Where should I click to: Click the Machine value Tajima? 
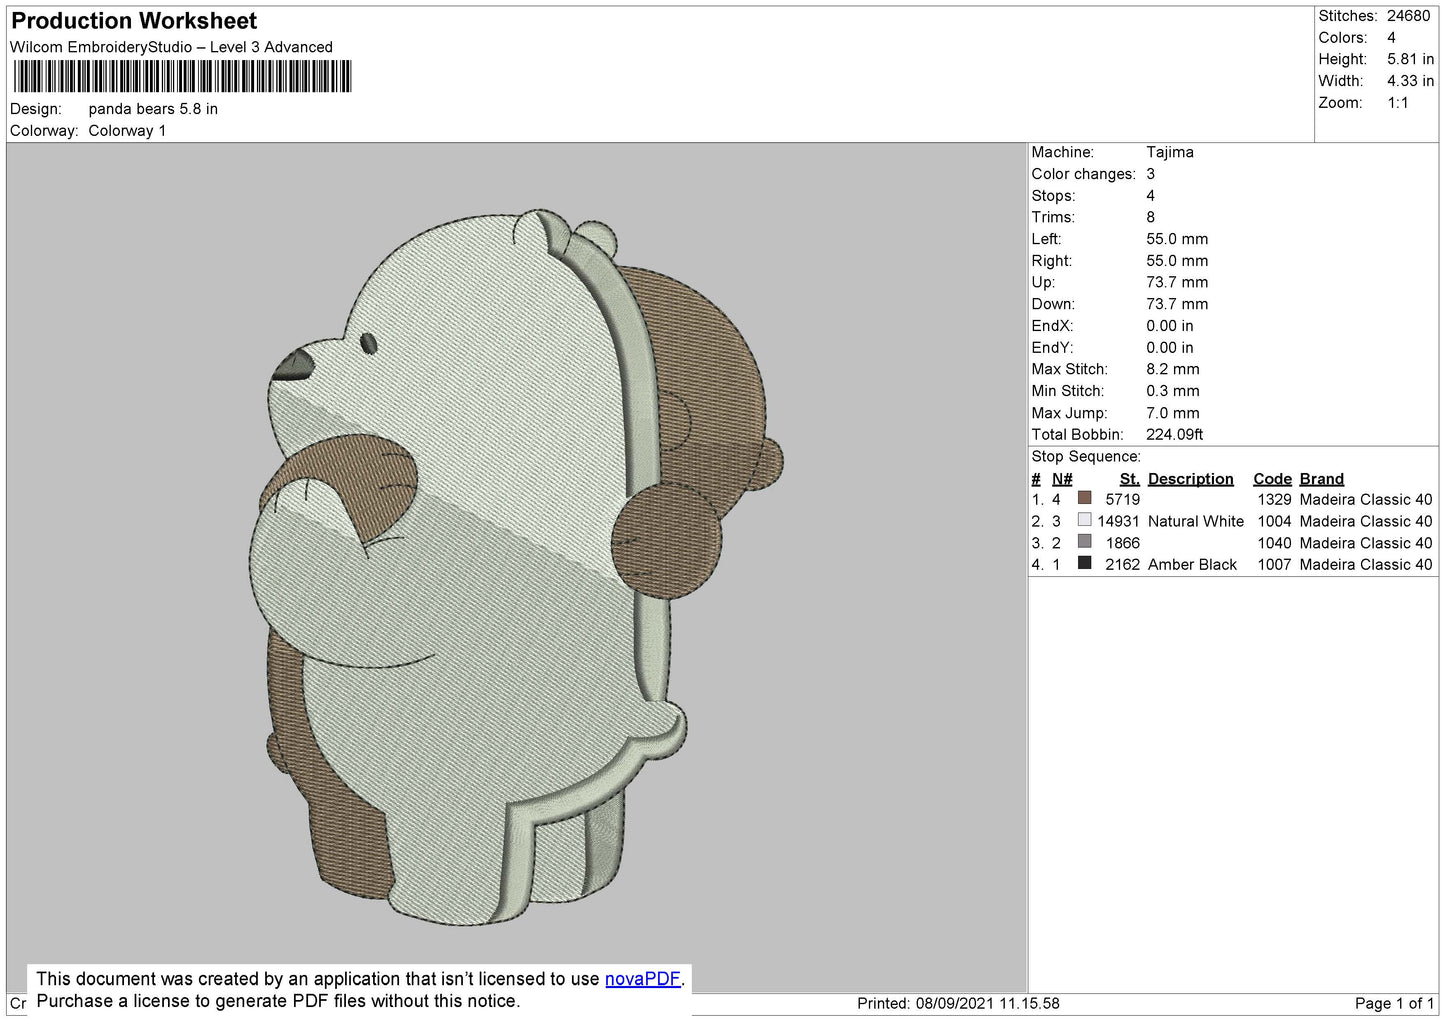tap(1169, 152)
